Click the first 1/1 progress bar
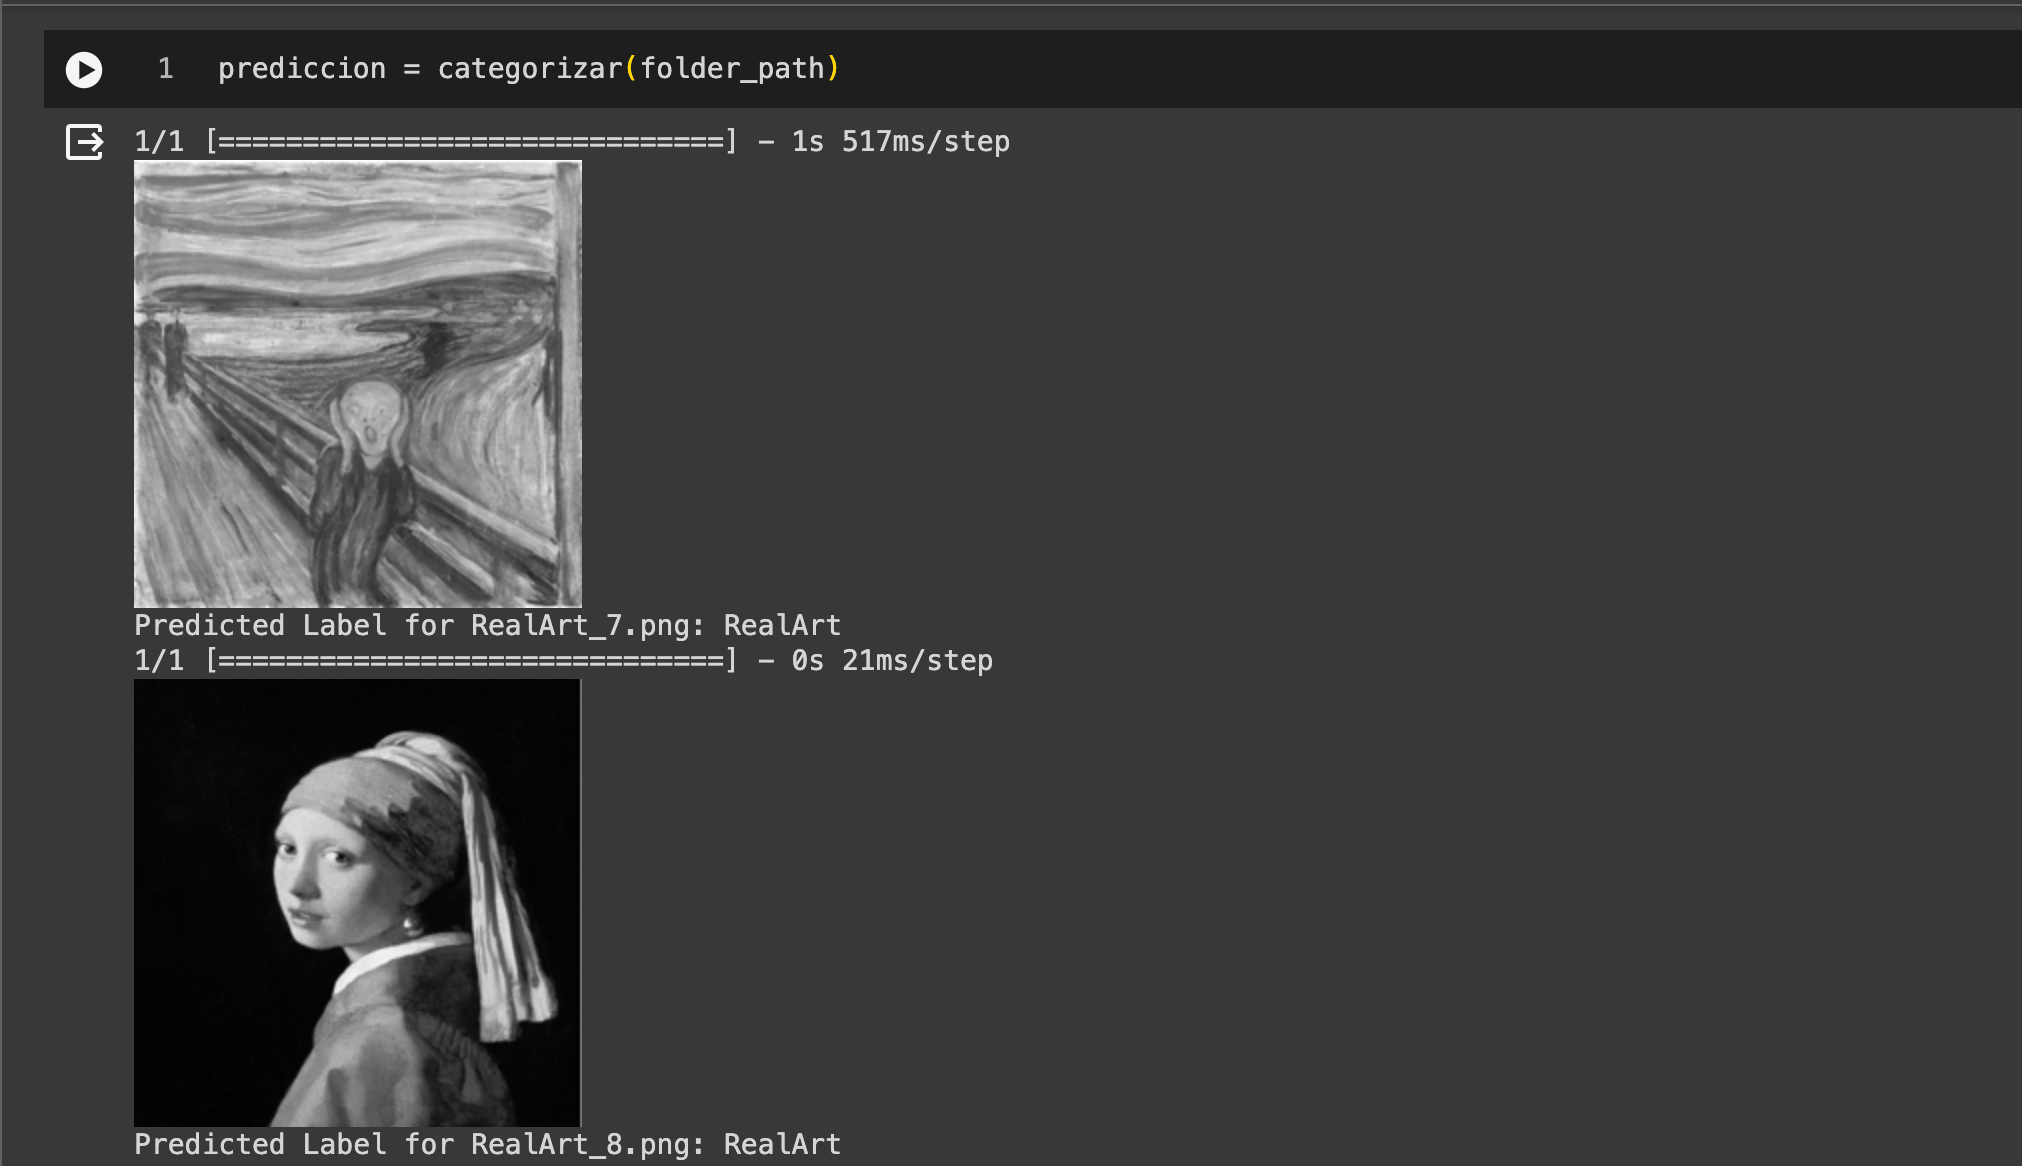This screenshot has width=2022, height=1166. (470, 142)
